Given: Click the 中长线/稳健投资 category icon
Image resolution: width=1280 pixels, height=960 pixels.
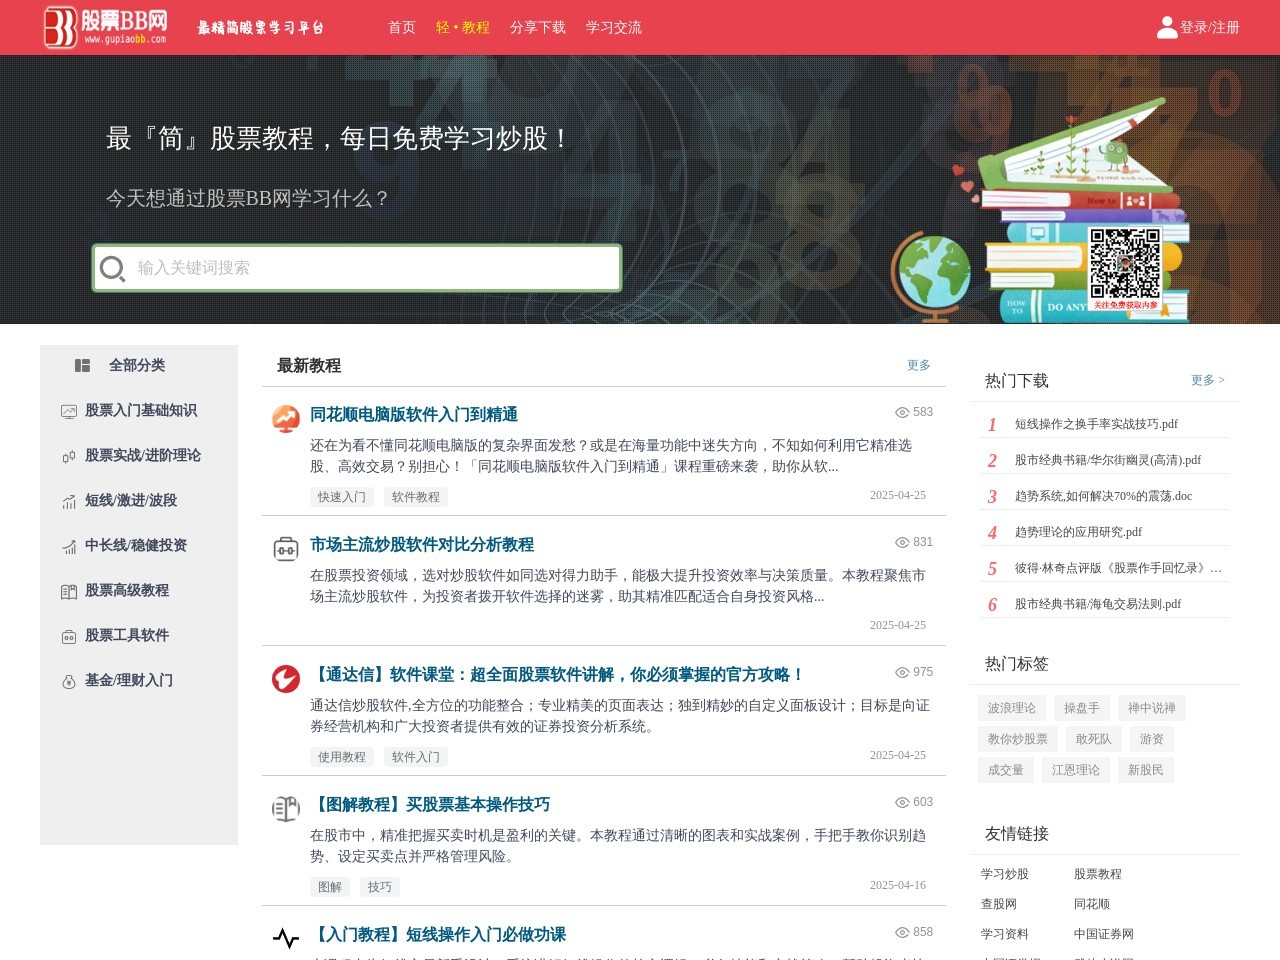Looking at the screenshot, I should pos(68,545).
